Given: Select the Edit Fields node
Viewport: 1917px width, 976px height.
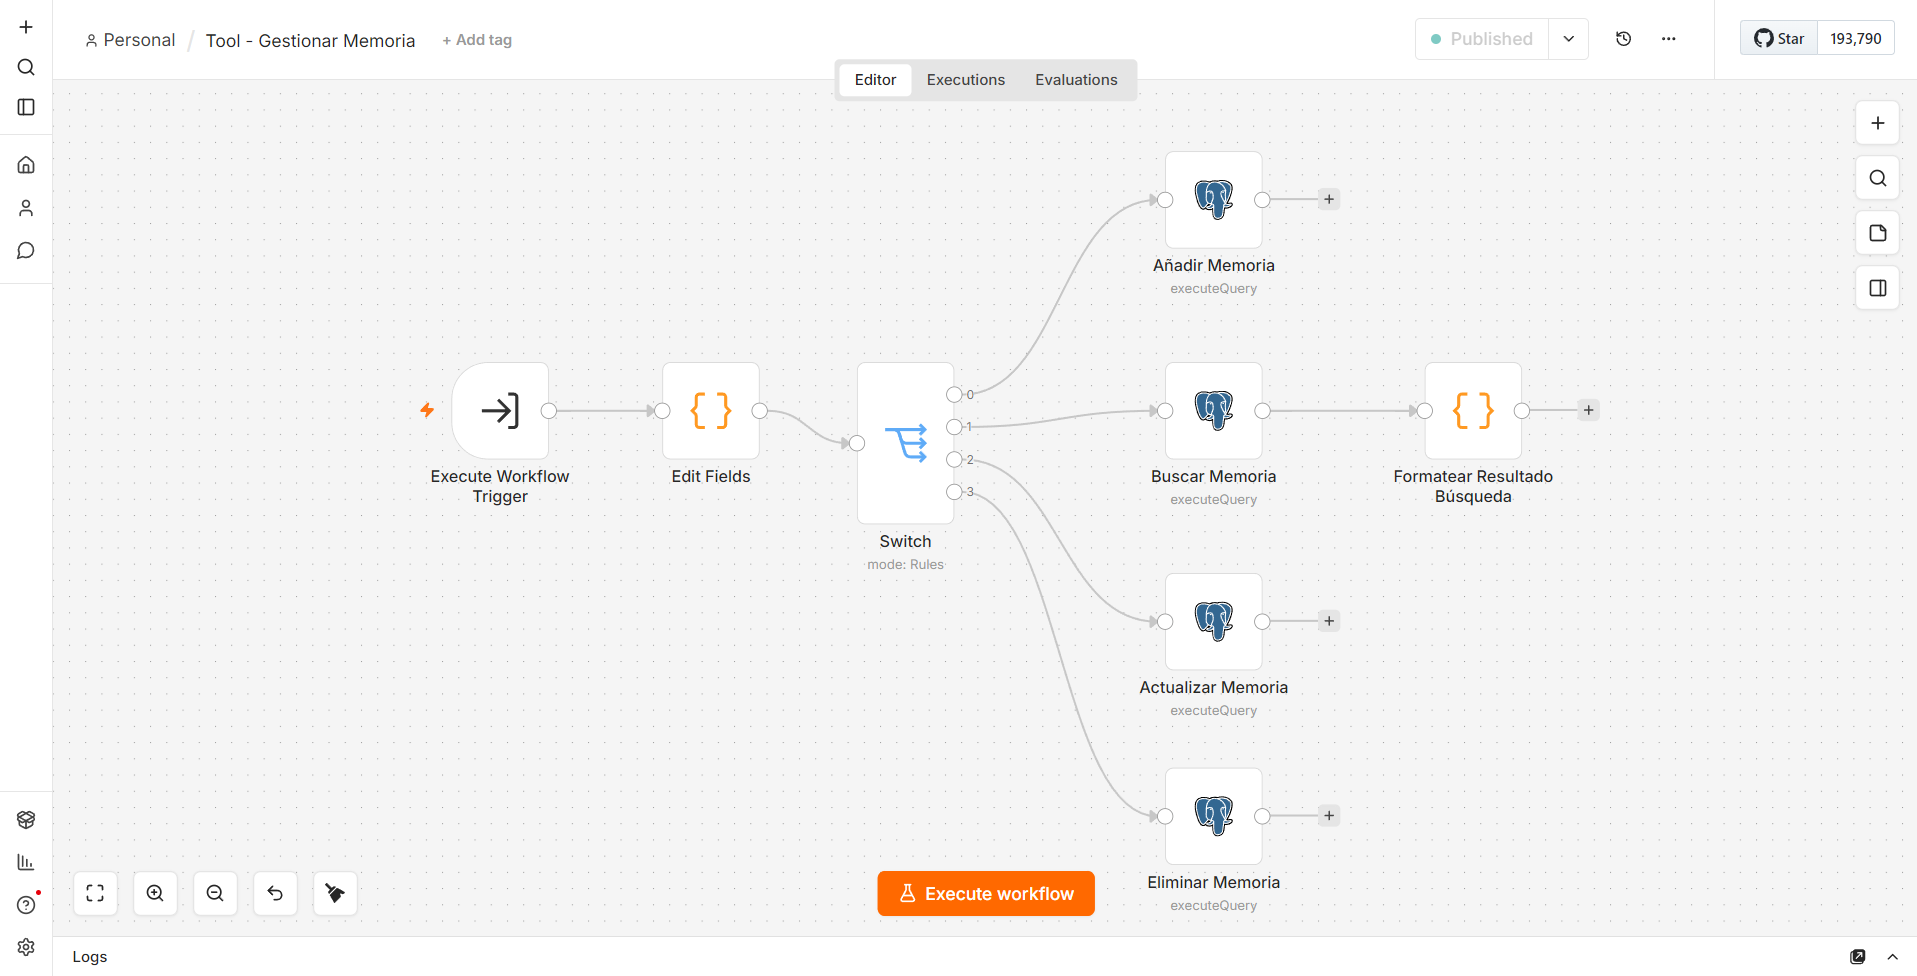Looking at the screenshot, I should point(711,411).
